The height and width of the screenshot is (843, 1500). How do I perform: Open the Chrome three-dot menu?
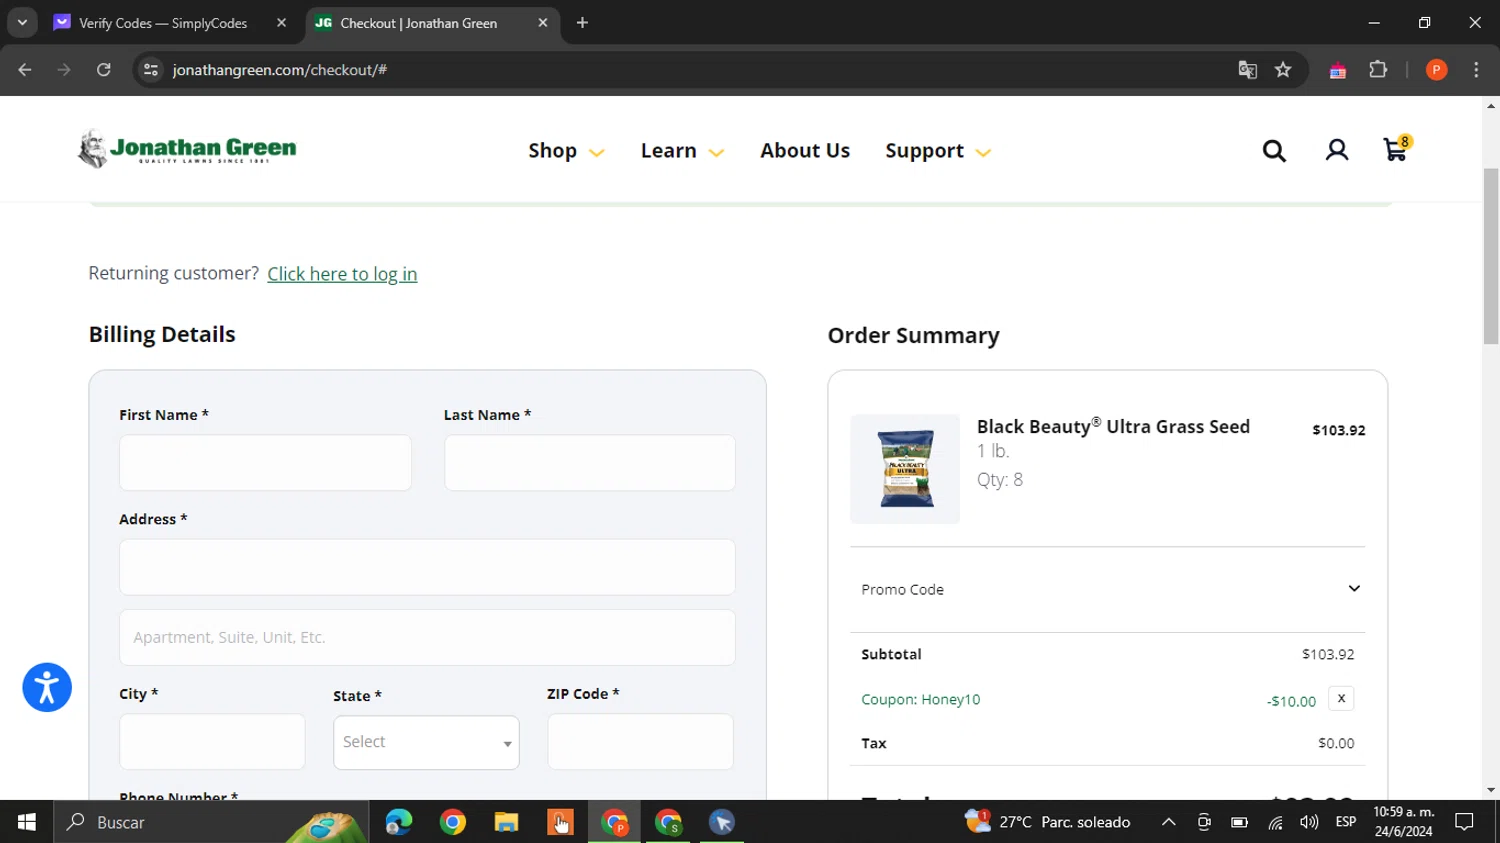click(x=1476, y=70)
